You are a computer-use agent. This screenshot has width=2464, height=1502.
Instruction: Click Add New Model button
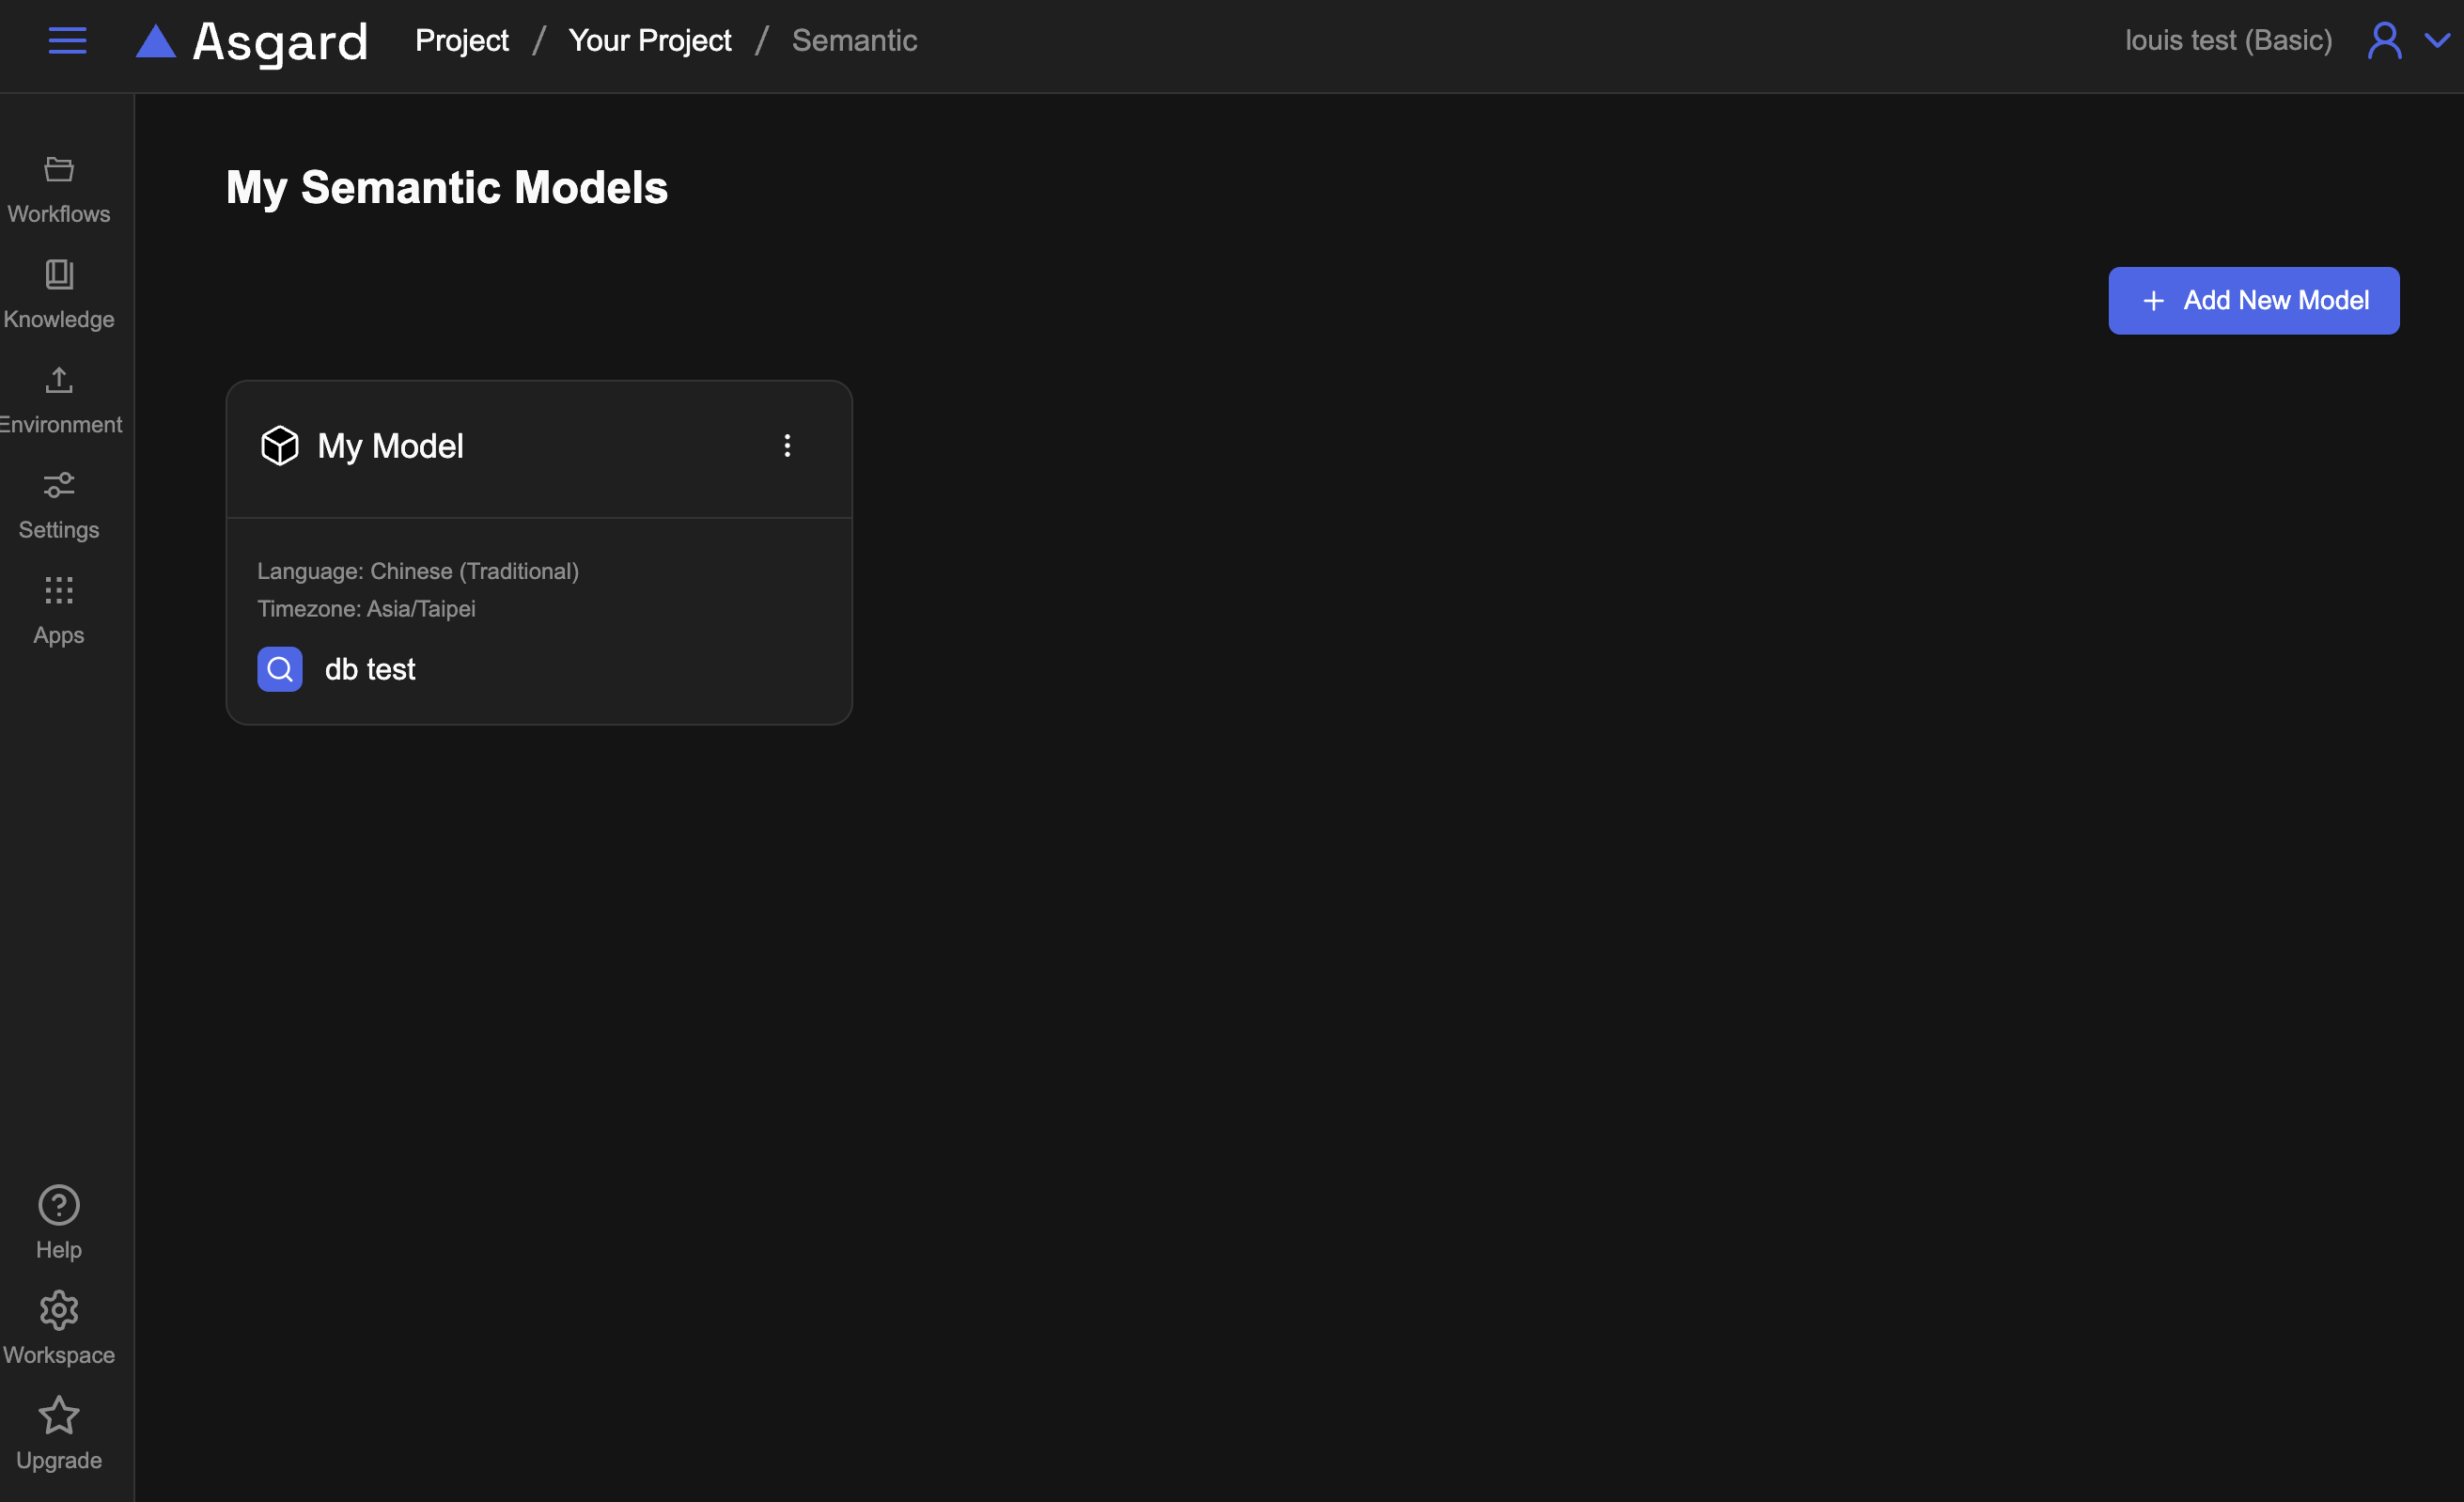tap(2253, 301)
